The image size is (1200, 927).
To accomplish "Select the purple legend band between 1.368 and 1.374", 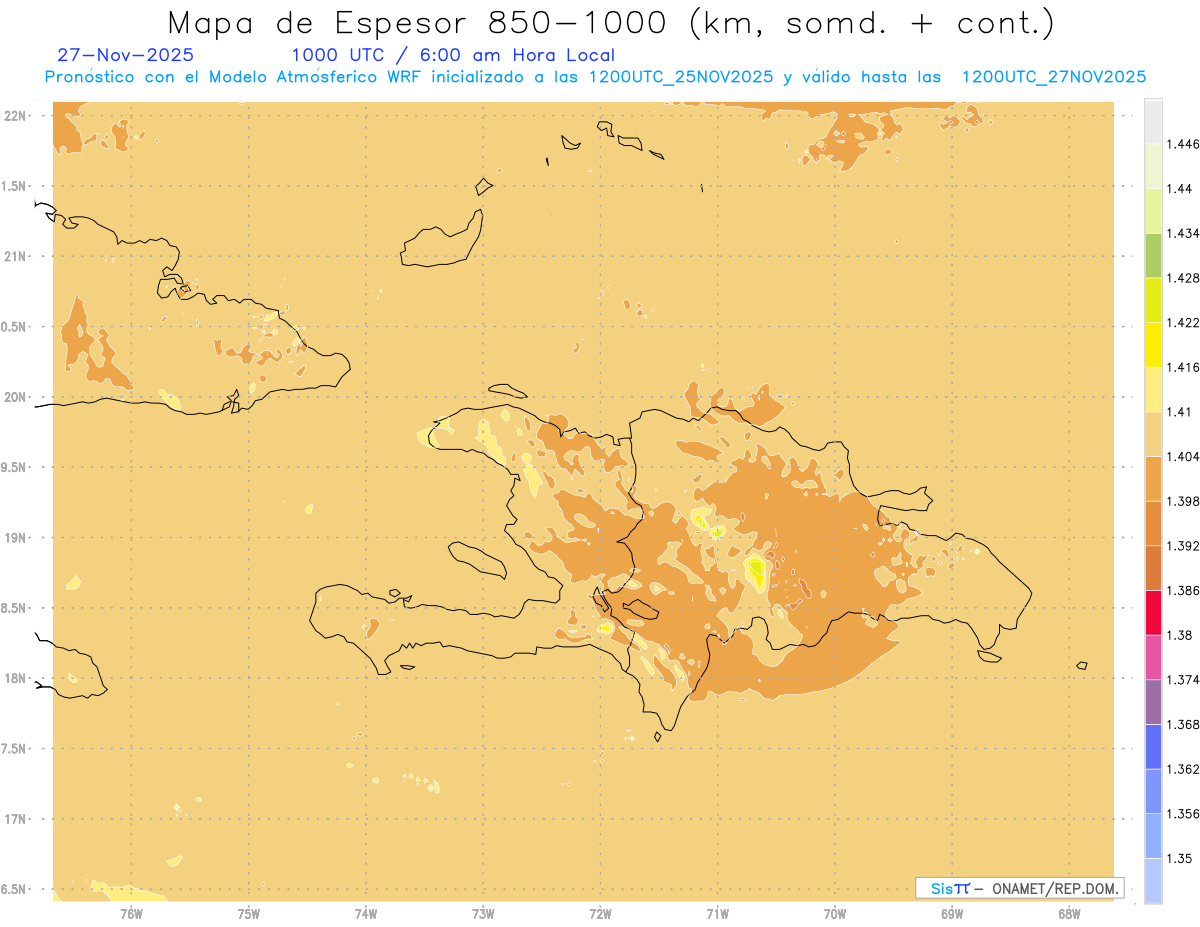I will click(x=1153, y=701).
